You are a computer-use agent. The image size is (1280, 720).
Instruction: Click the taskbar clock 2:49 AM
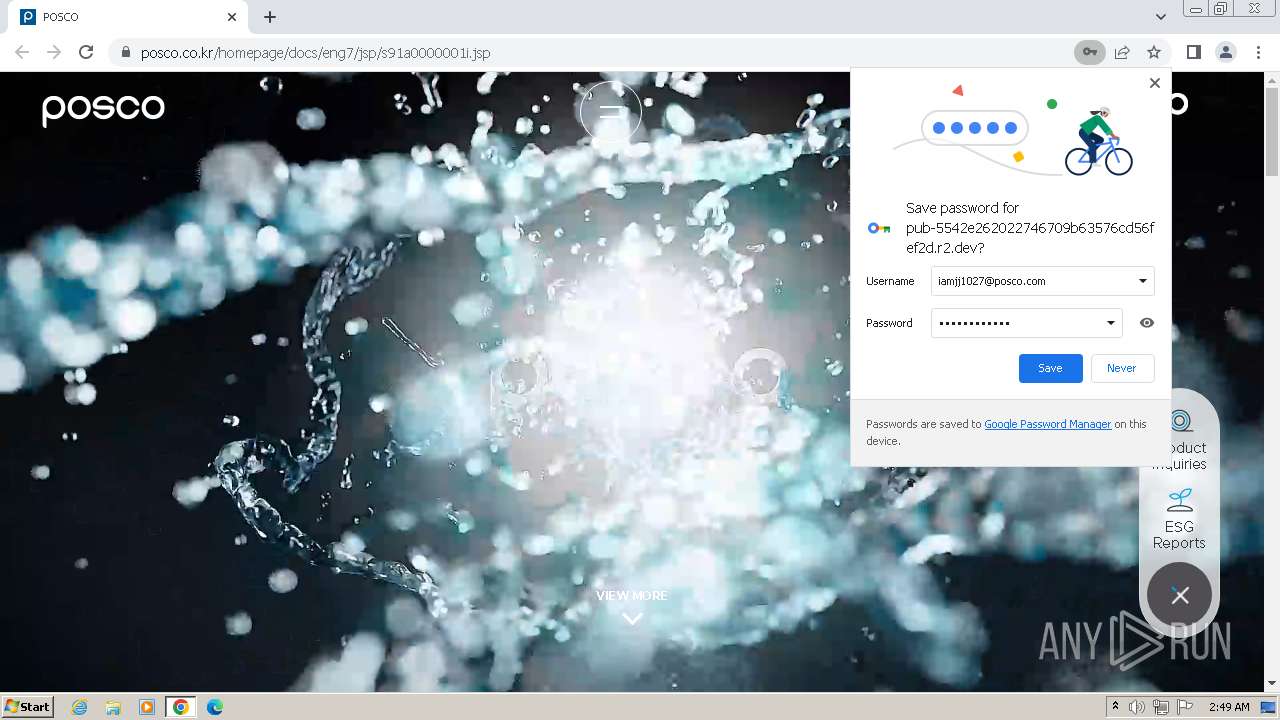click(1229, 707)
